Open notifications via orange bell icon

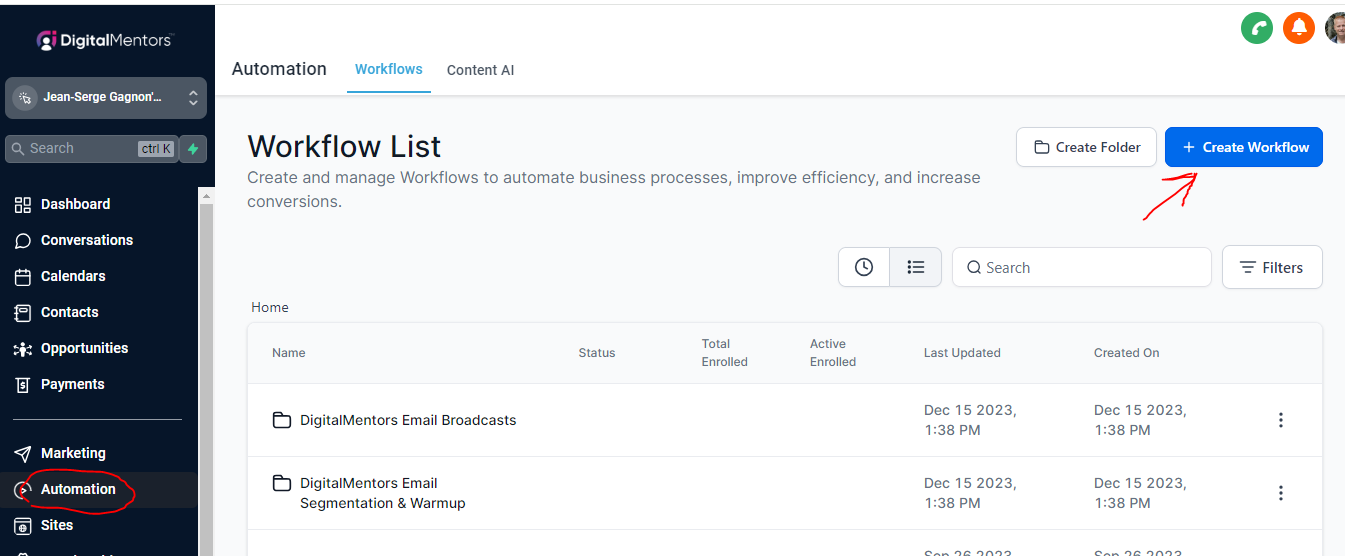1299,27
